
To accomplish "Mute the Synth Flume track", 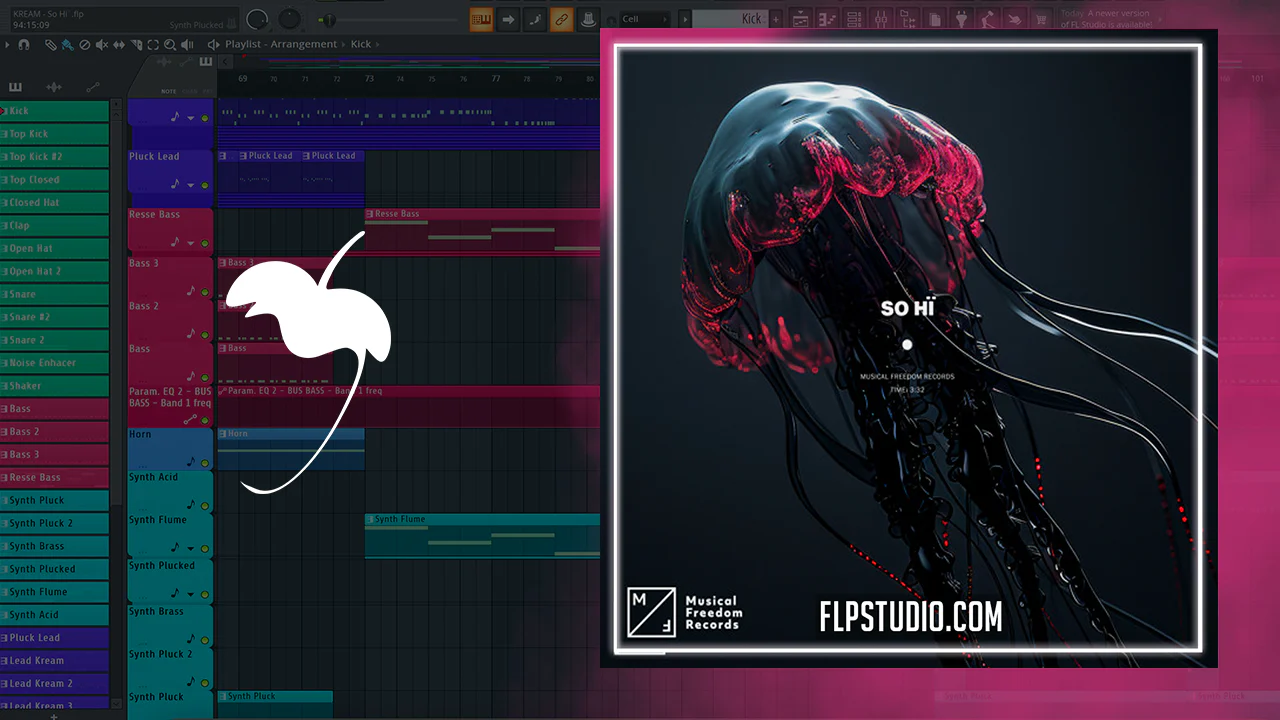I will 205,549.
